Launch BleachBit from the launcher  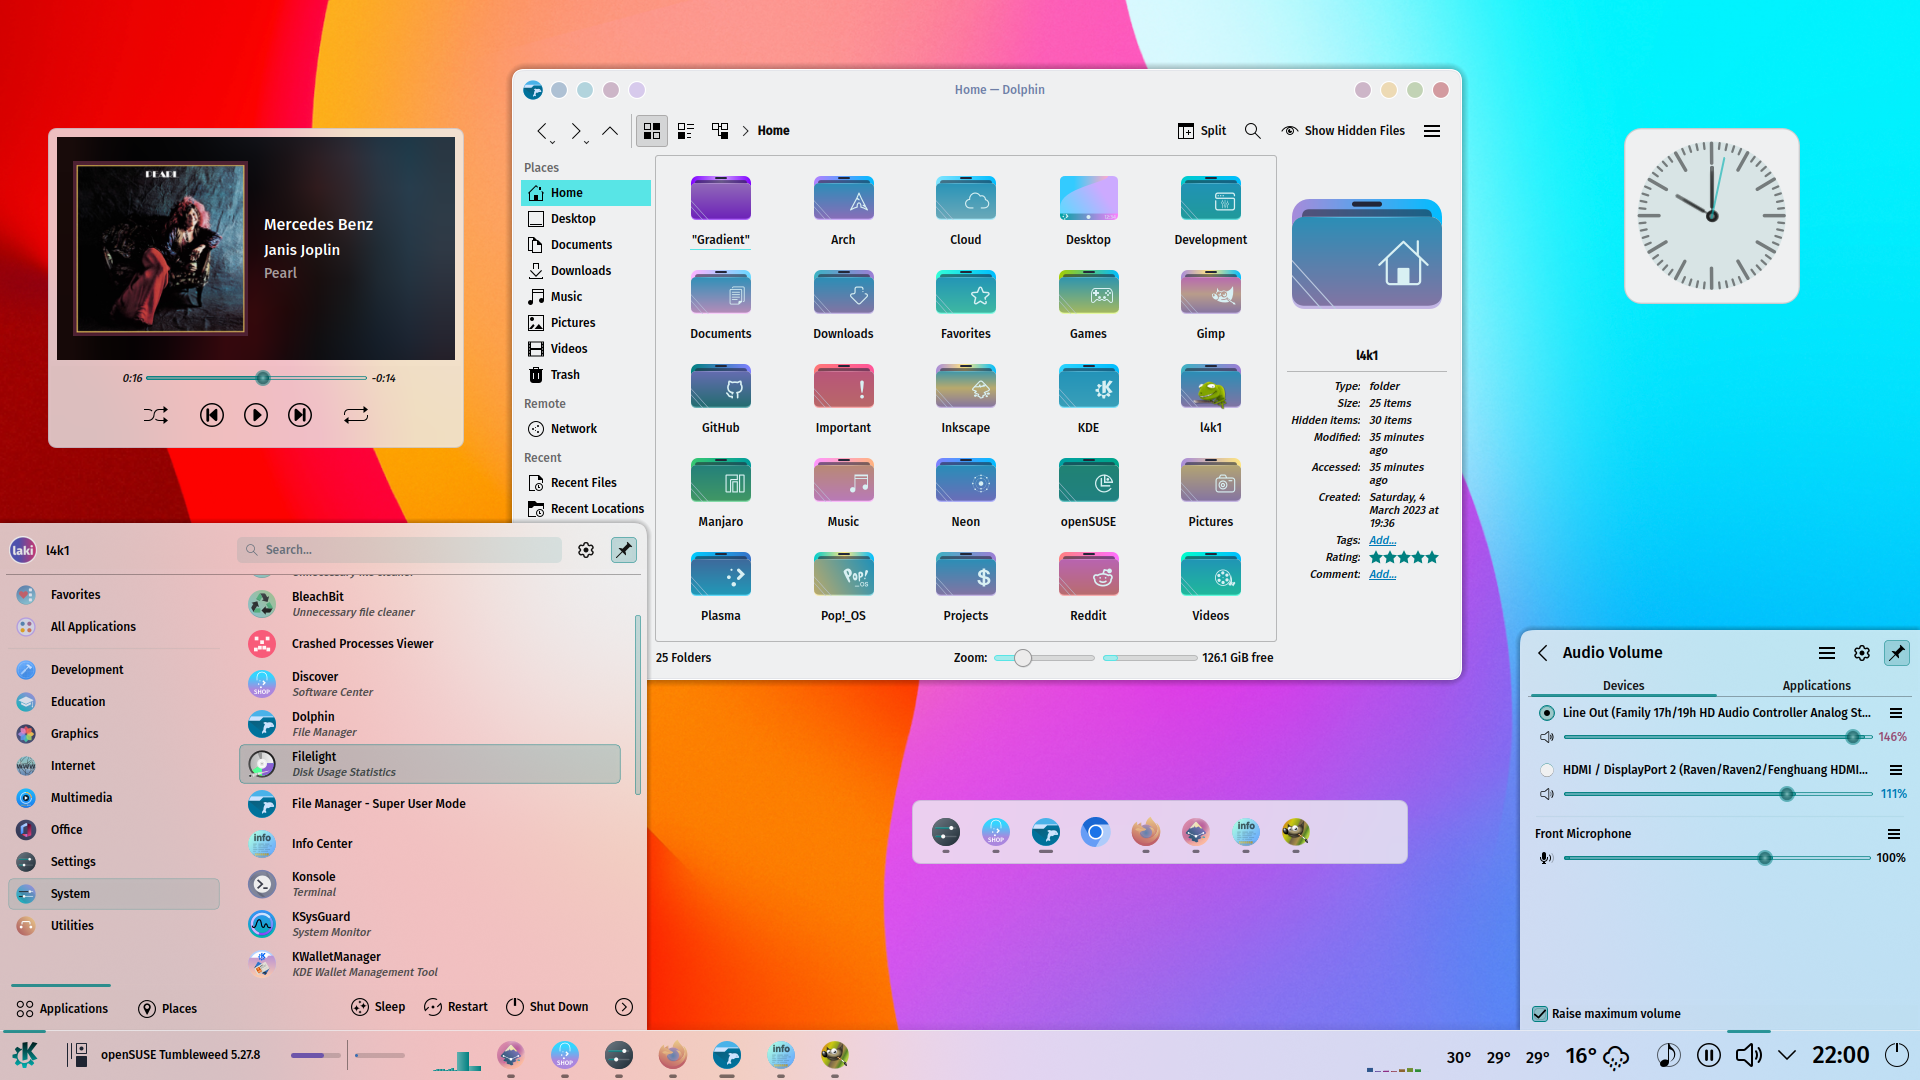point(430,604)
